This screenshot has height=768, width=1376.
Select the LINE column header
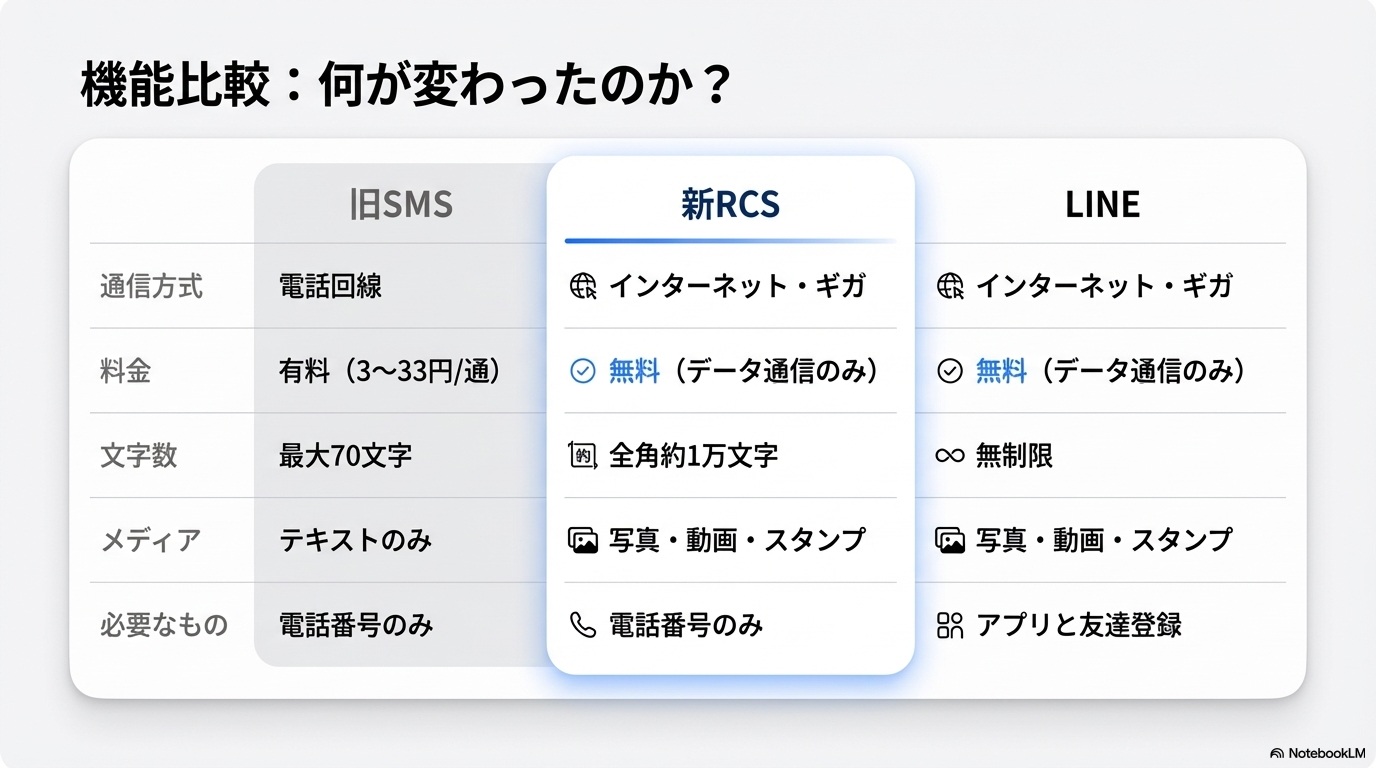(x=1102, y=205)
